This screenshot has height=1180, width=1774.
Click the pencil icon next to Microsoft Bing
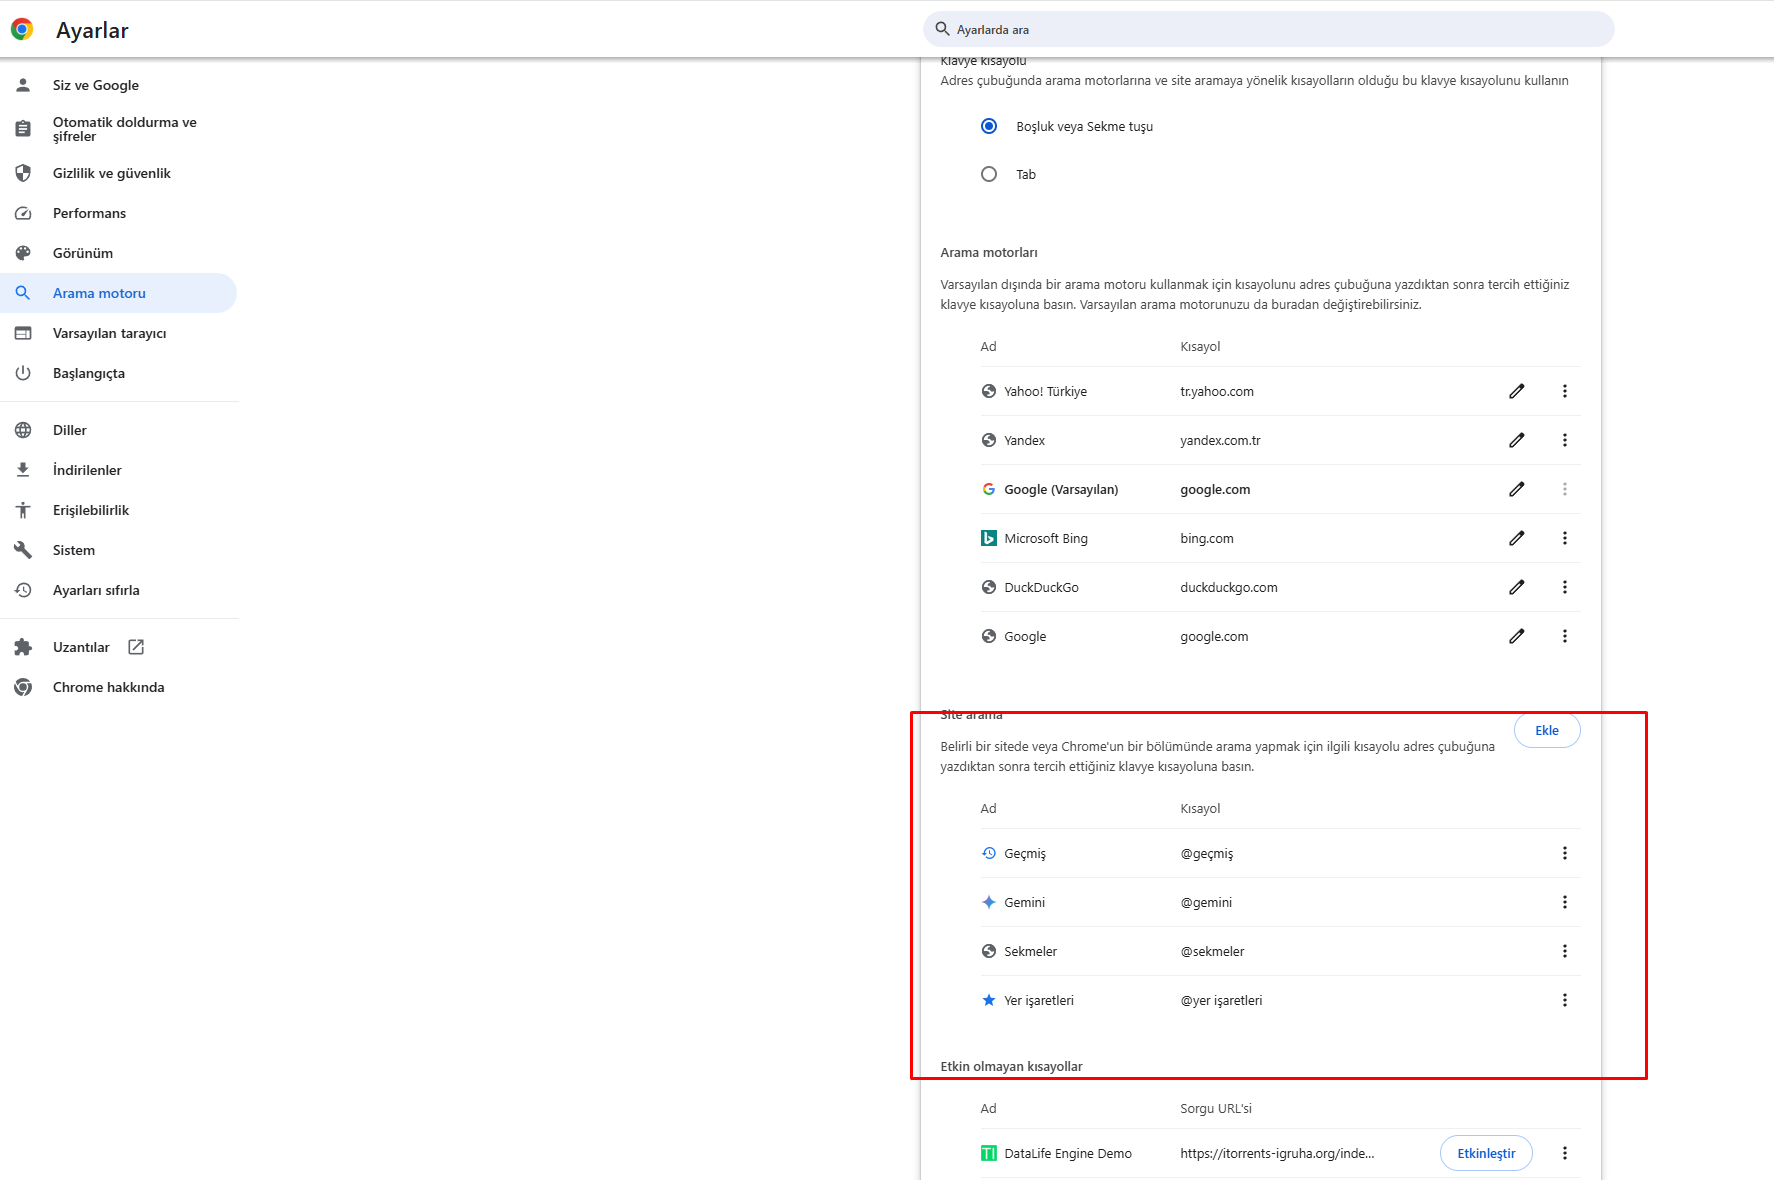(x=1516, y=538)
